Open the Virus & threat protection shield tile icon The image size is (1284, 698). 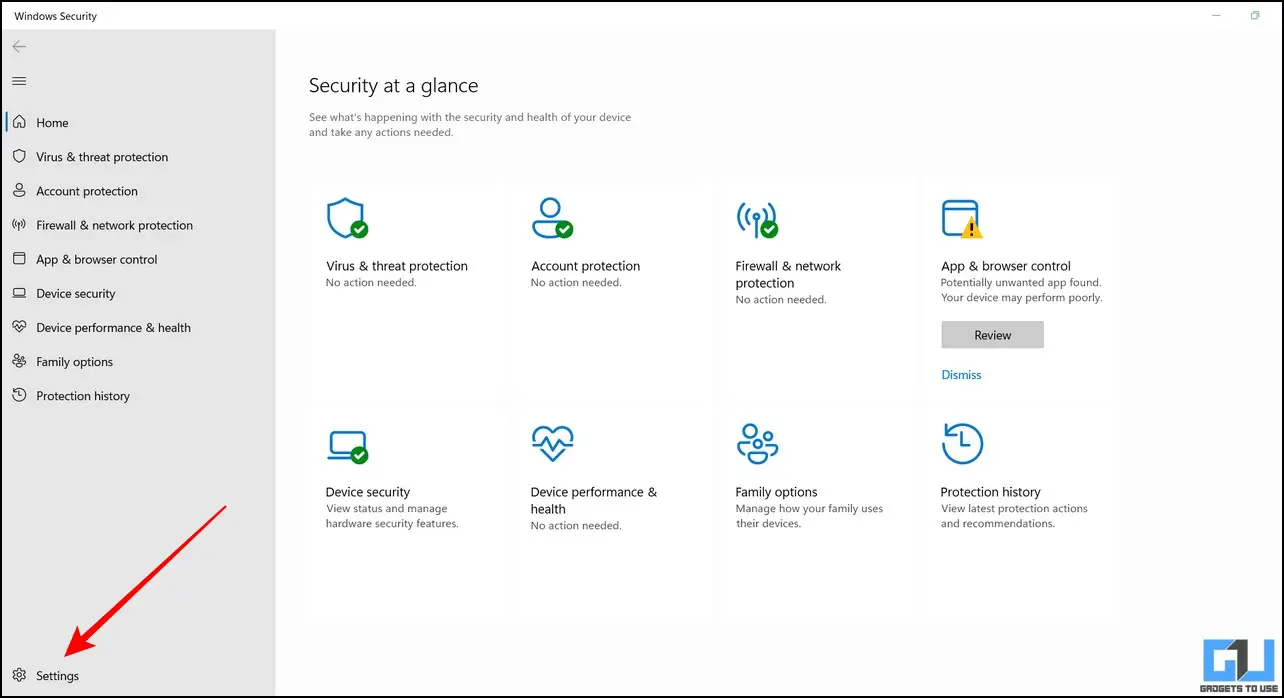point(347,217)
